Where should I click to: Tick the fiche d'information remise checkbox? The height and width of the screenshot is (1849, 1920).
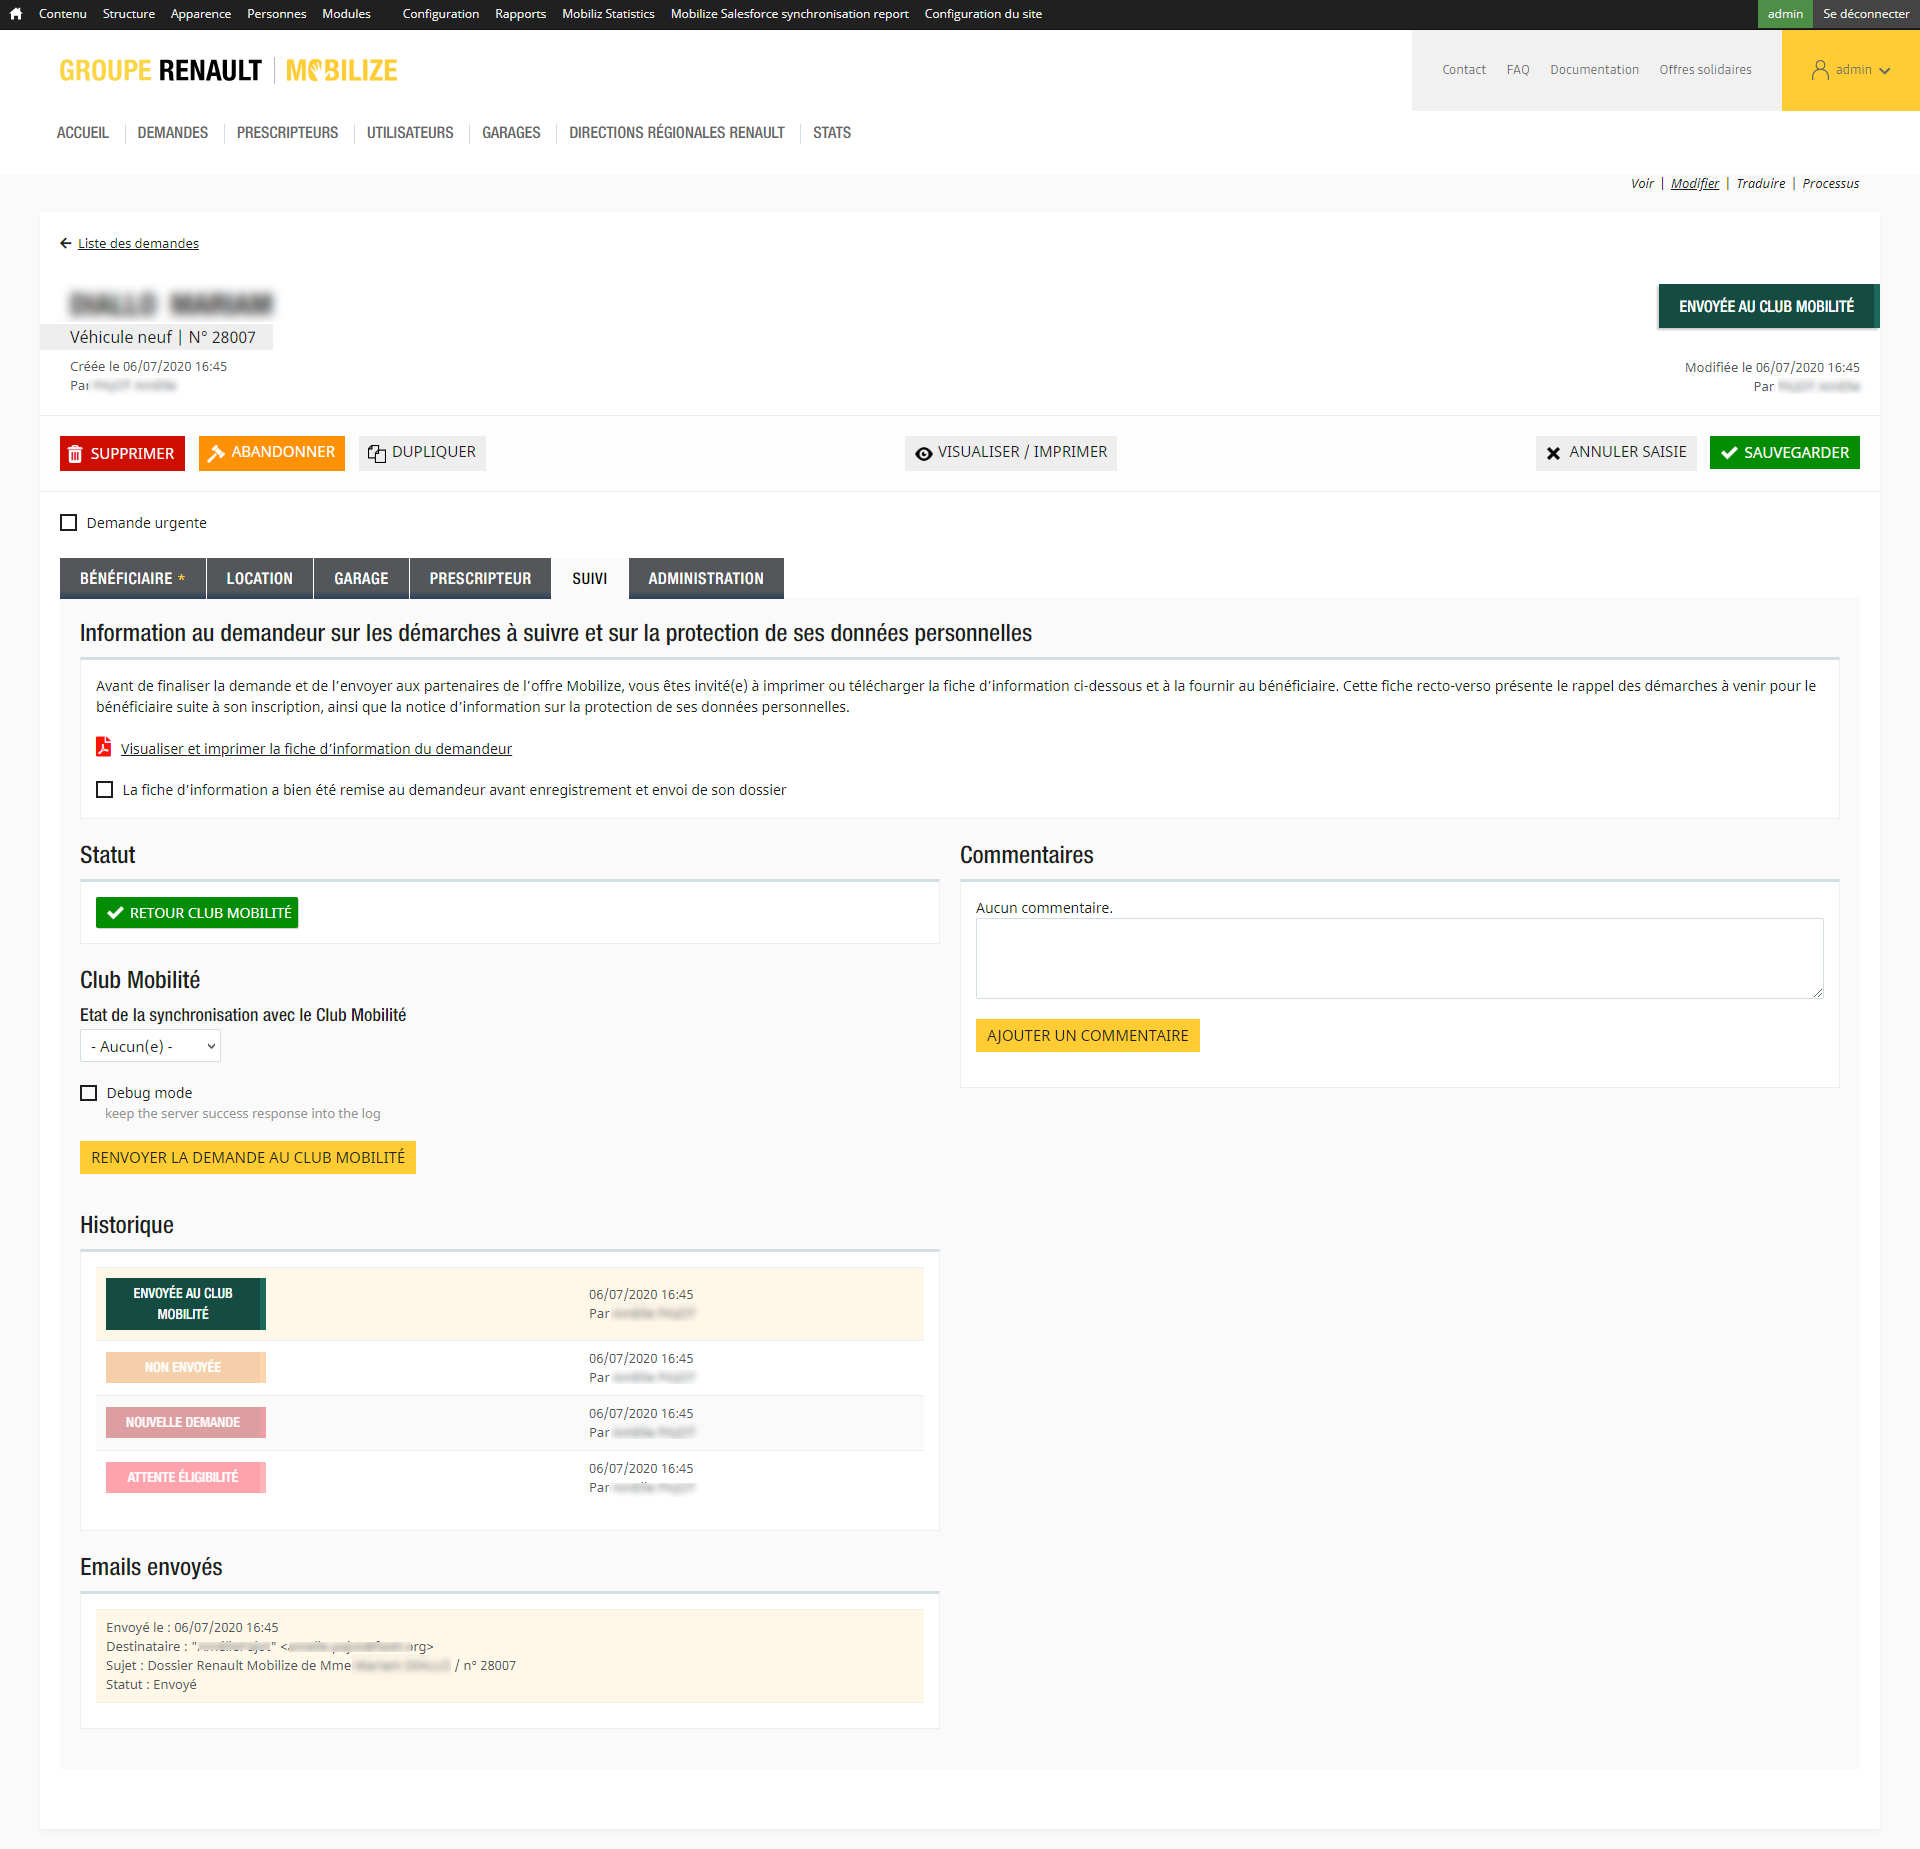105,790
